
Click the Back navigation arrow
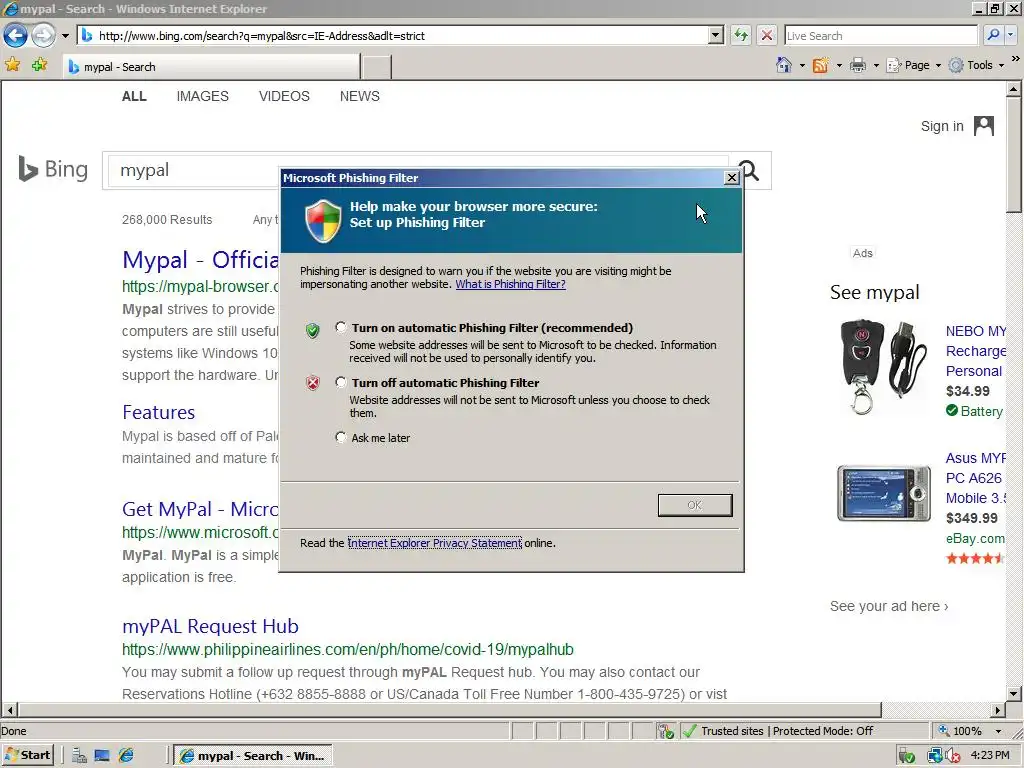point(16,35)
